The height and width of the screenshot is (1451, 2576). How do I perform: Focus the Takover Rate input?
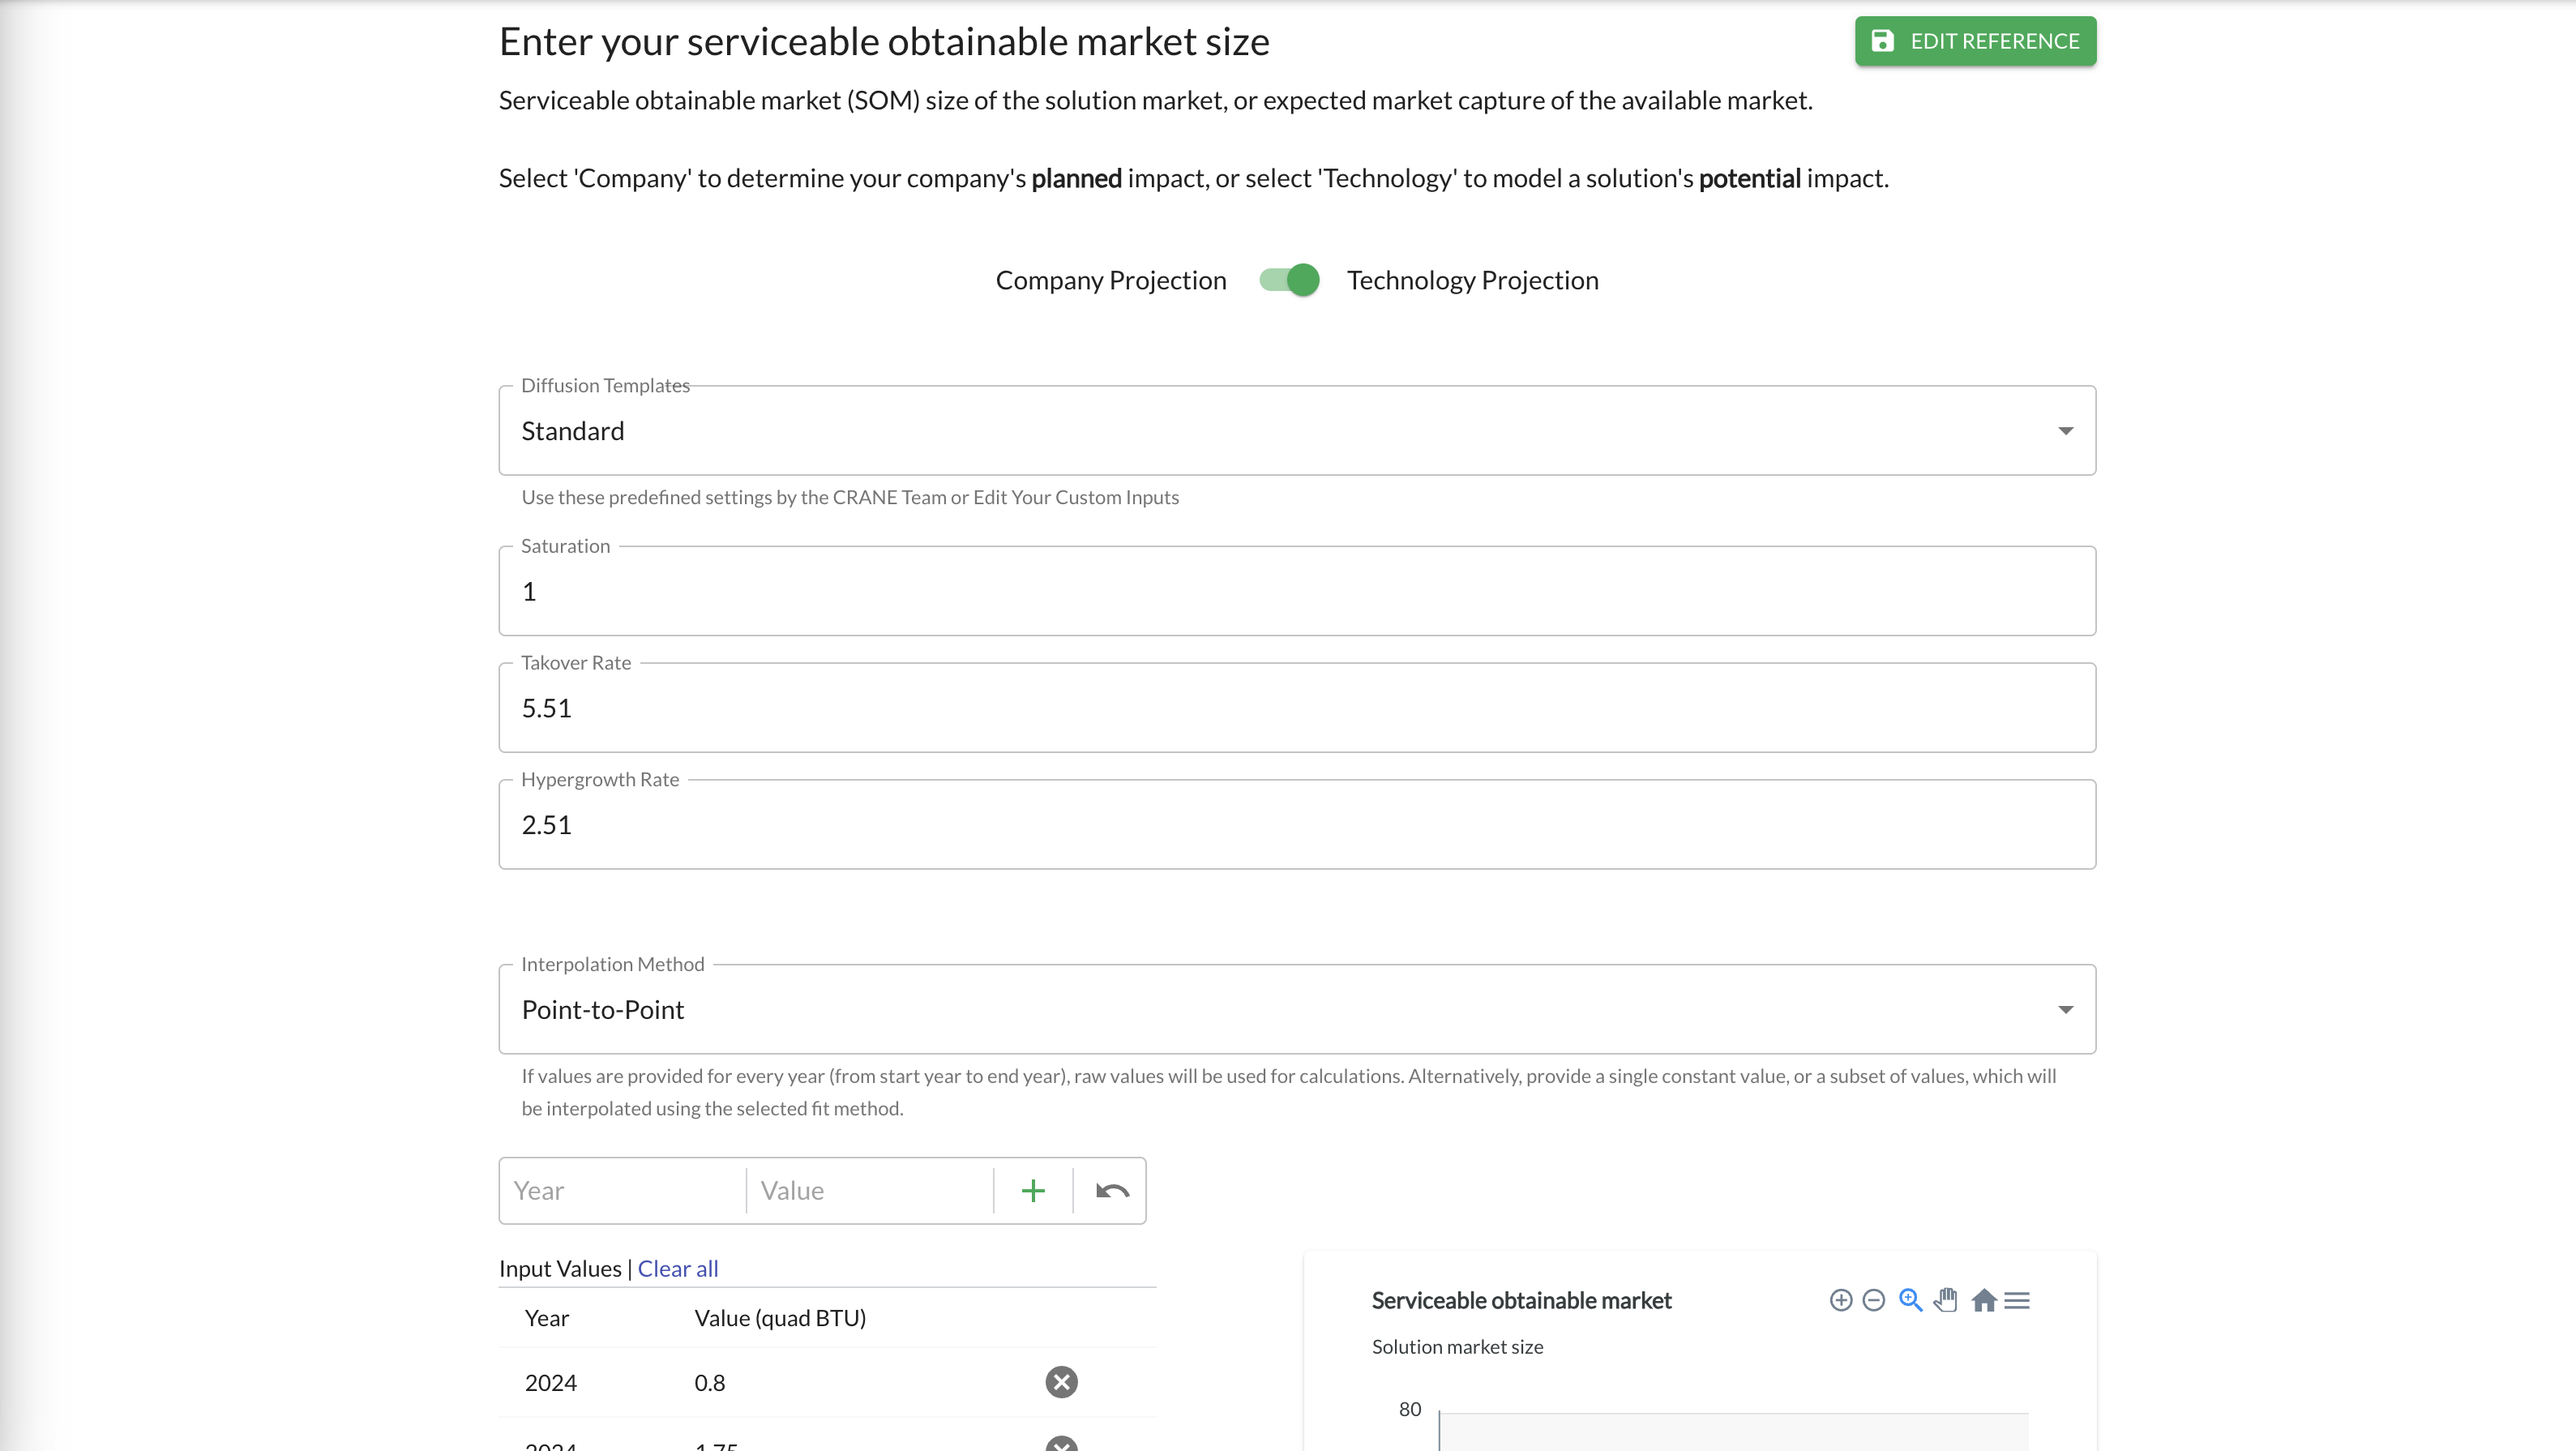pos(1296,709)
